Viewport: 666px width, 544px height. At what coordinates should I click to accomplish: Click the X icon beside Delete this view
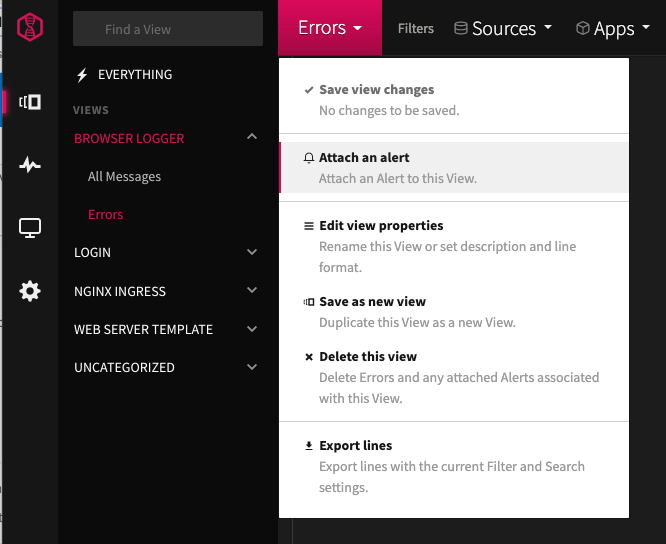(x=309, y=357)
